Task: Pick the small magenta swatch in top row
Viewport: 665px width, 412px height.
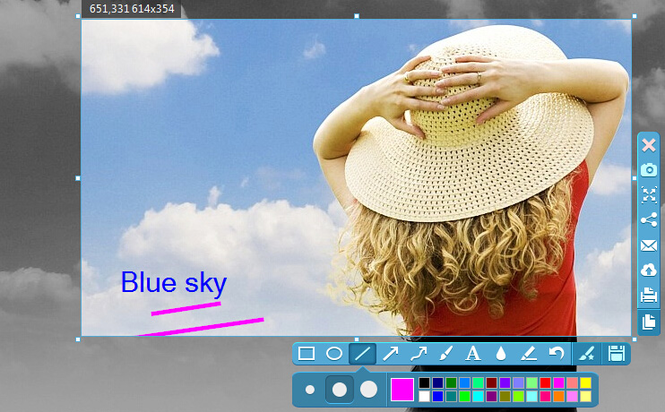Action: (559, 383)
